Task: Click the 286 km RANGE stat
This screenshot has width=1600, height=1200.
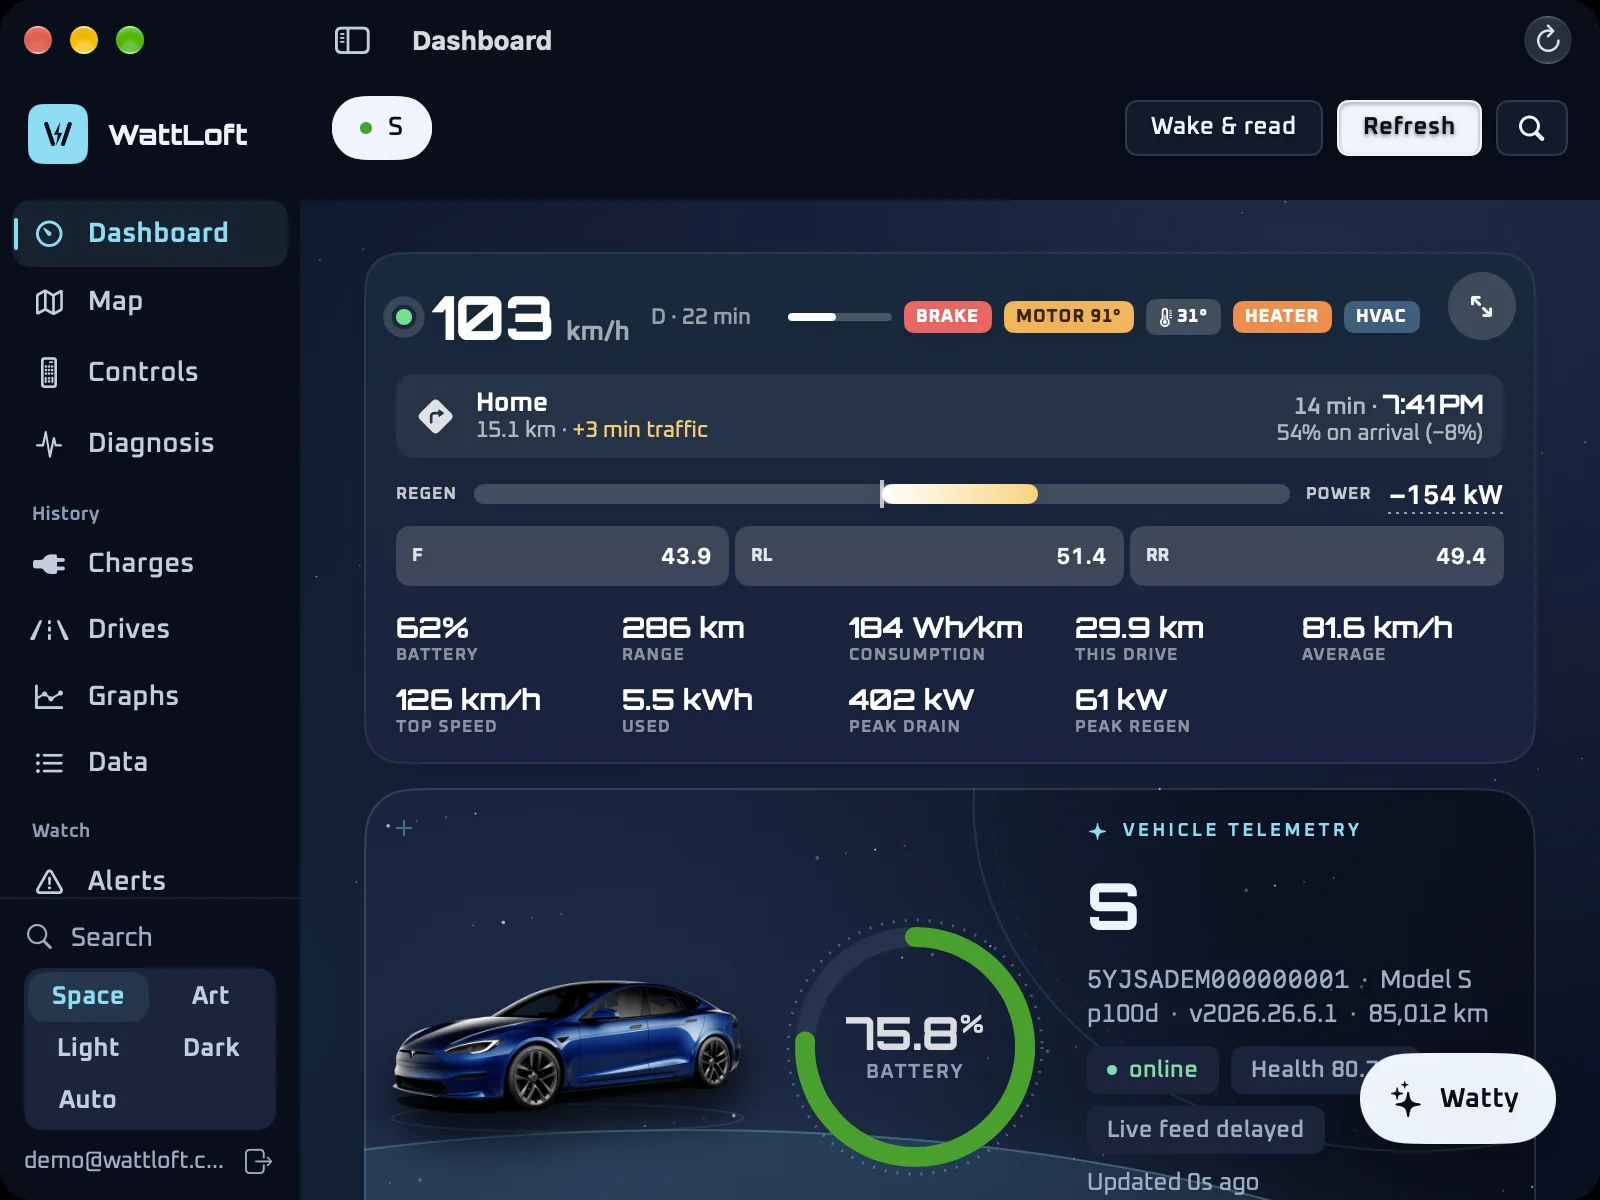Action: 683,638
